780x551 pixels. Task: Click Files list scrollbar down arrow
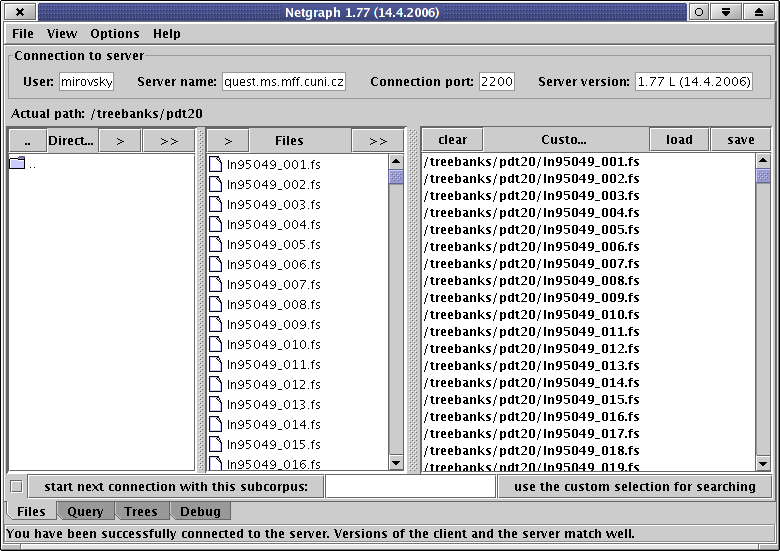(x=396, y=463)
